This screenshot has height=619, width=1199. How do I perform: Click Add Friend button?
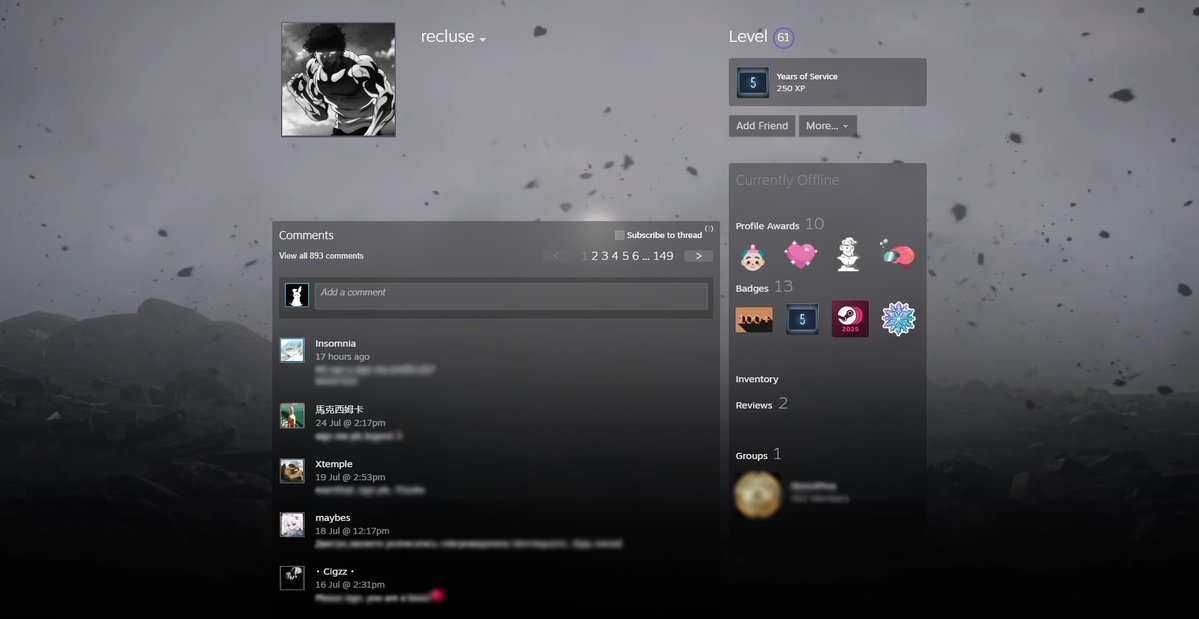tap(762, 126)
